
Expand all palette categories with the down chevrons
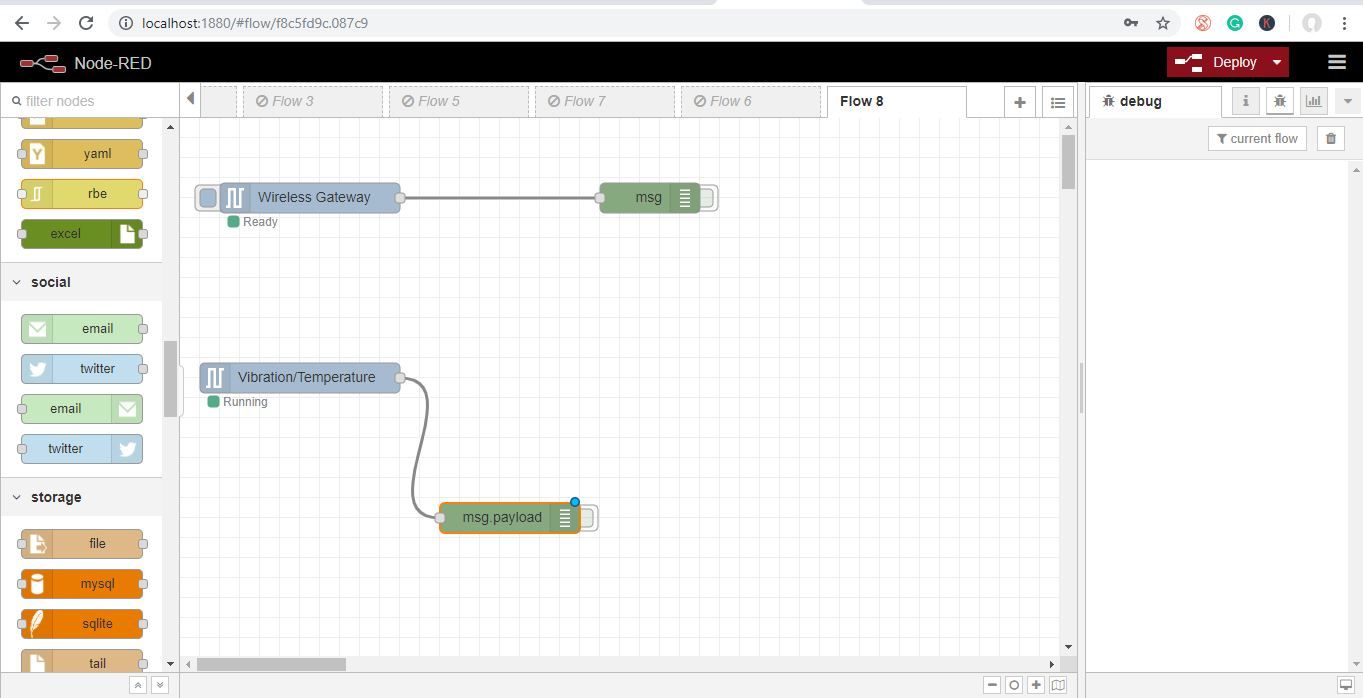tap(159, 685)
